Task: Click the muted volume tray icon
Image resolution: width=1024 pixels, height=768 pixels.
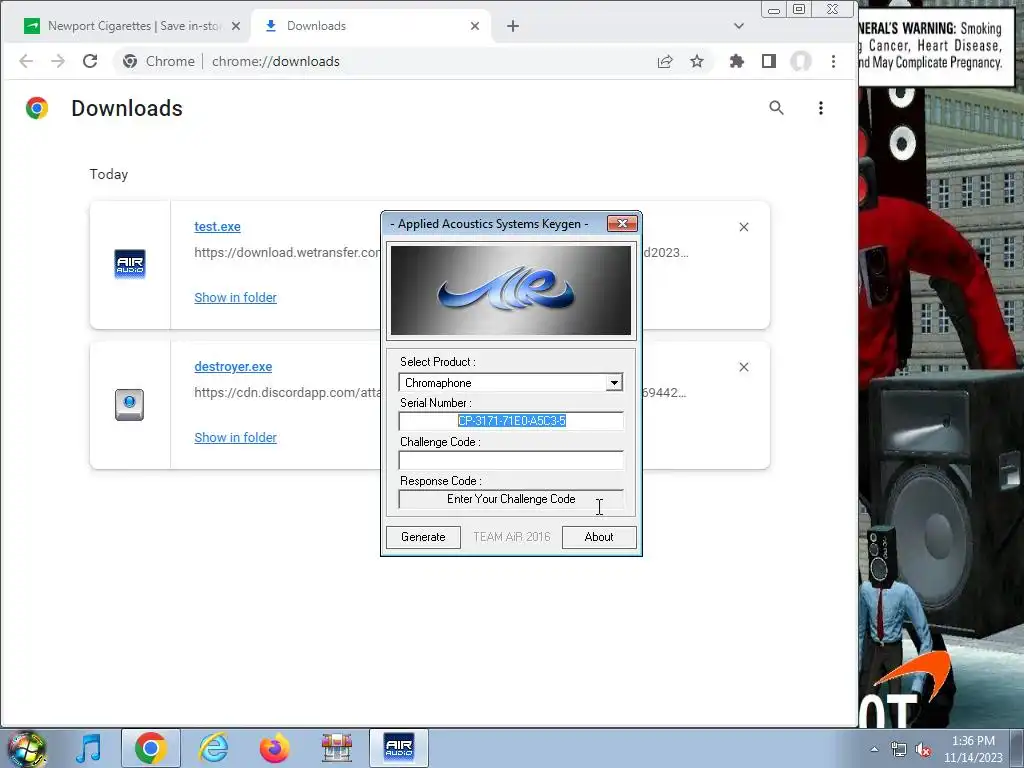Action: pyautogui.click(x=923, y=750)
